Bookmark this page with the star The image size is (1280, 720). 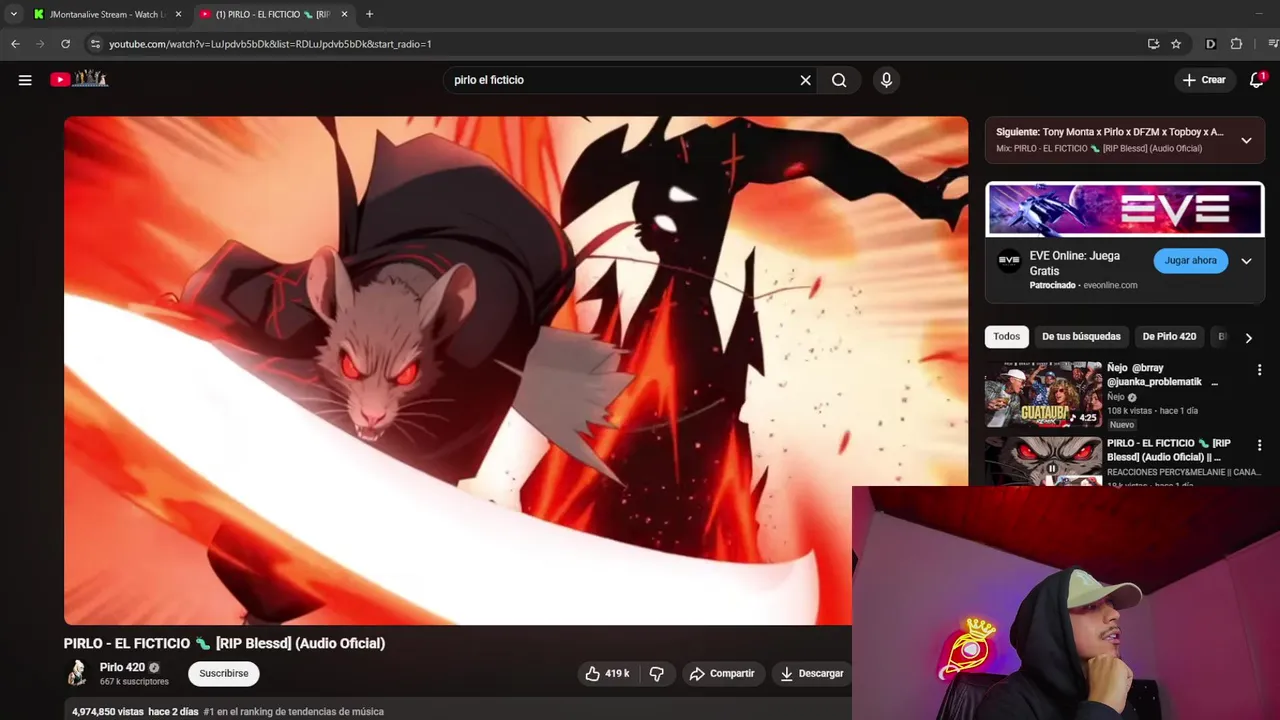coord(1176,44)
